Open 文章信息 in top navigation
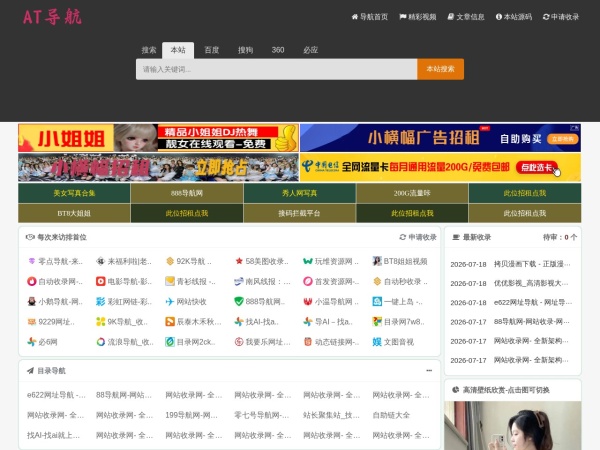The width and height of the screenshot is (600, 450). click(466, 17)
